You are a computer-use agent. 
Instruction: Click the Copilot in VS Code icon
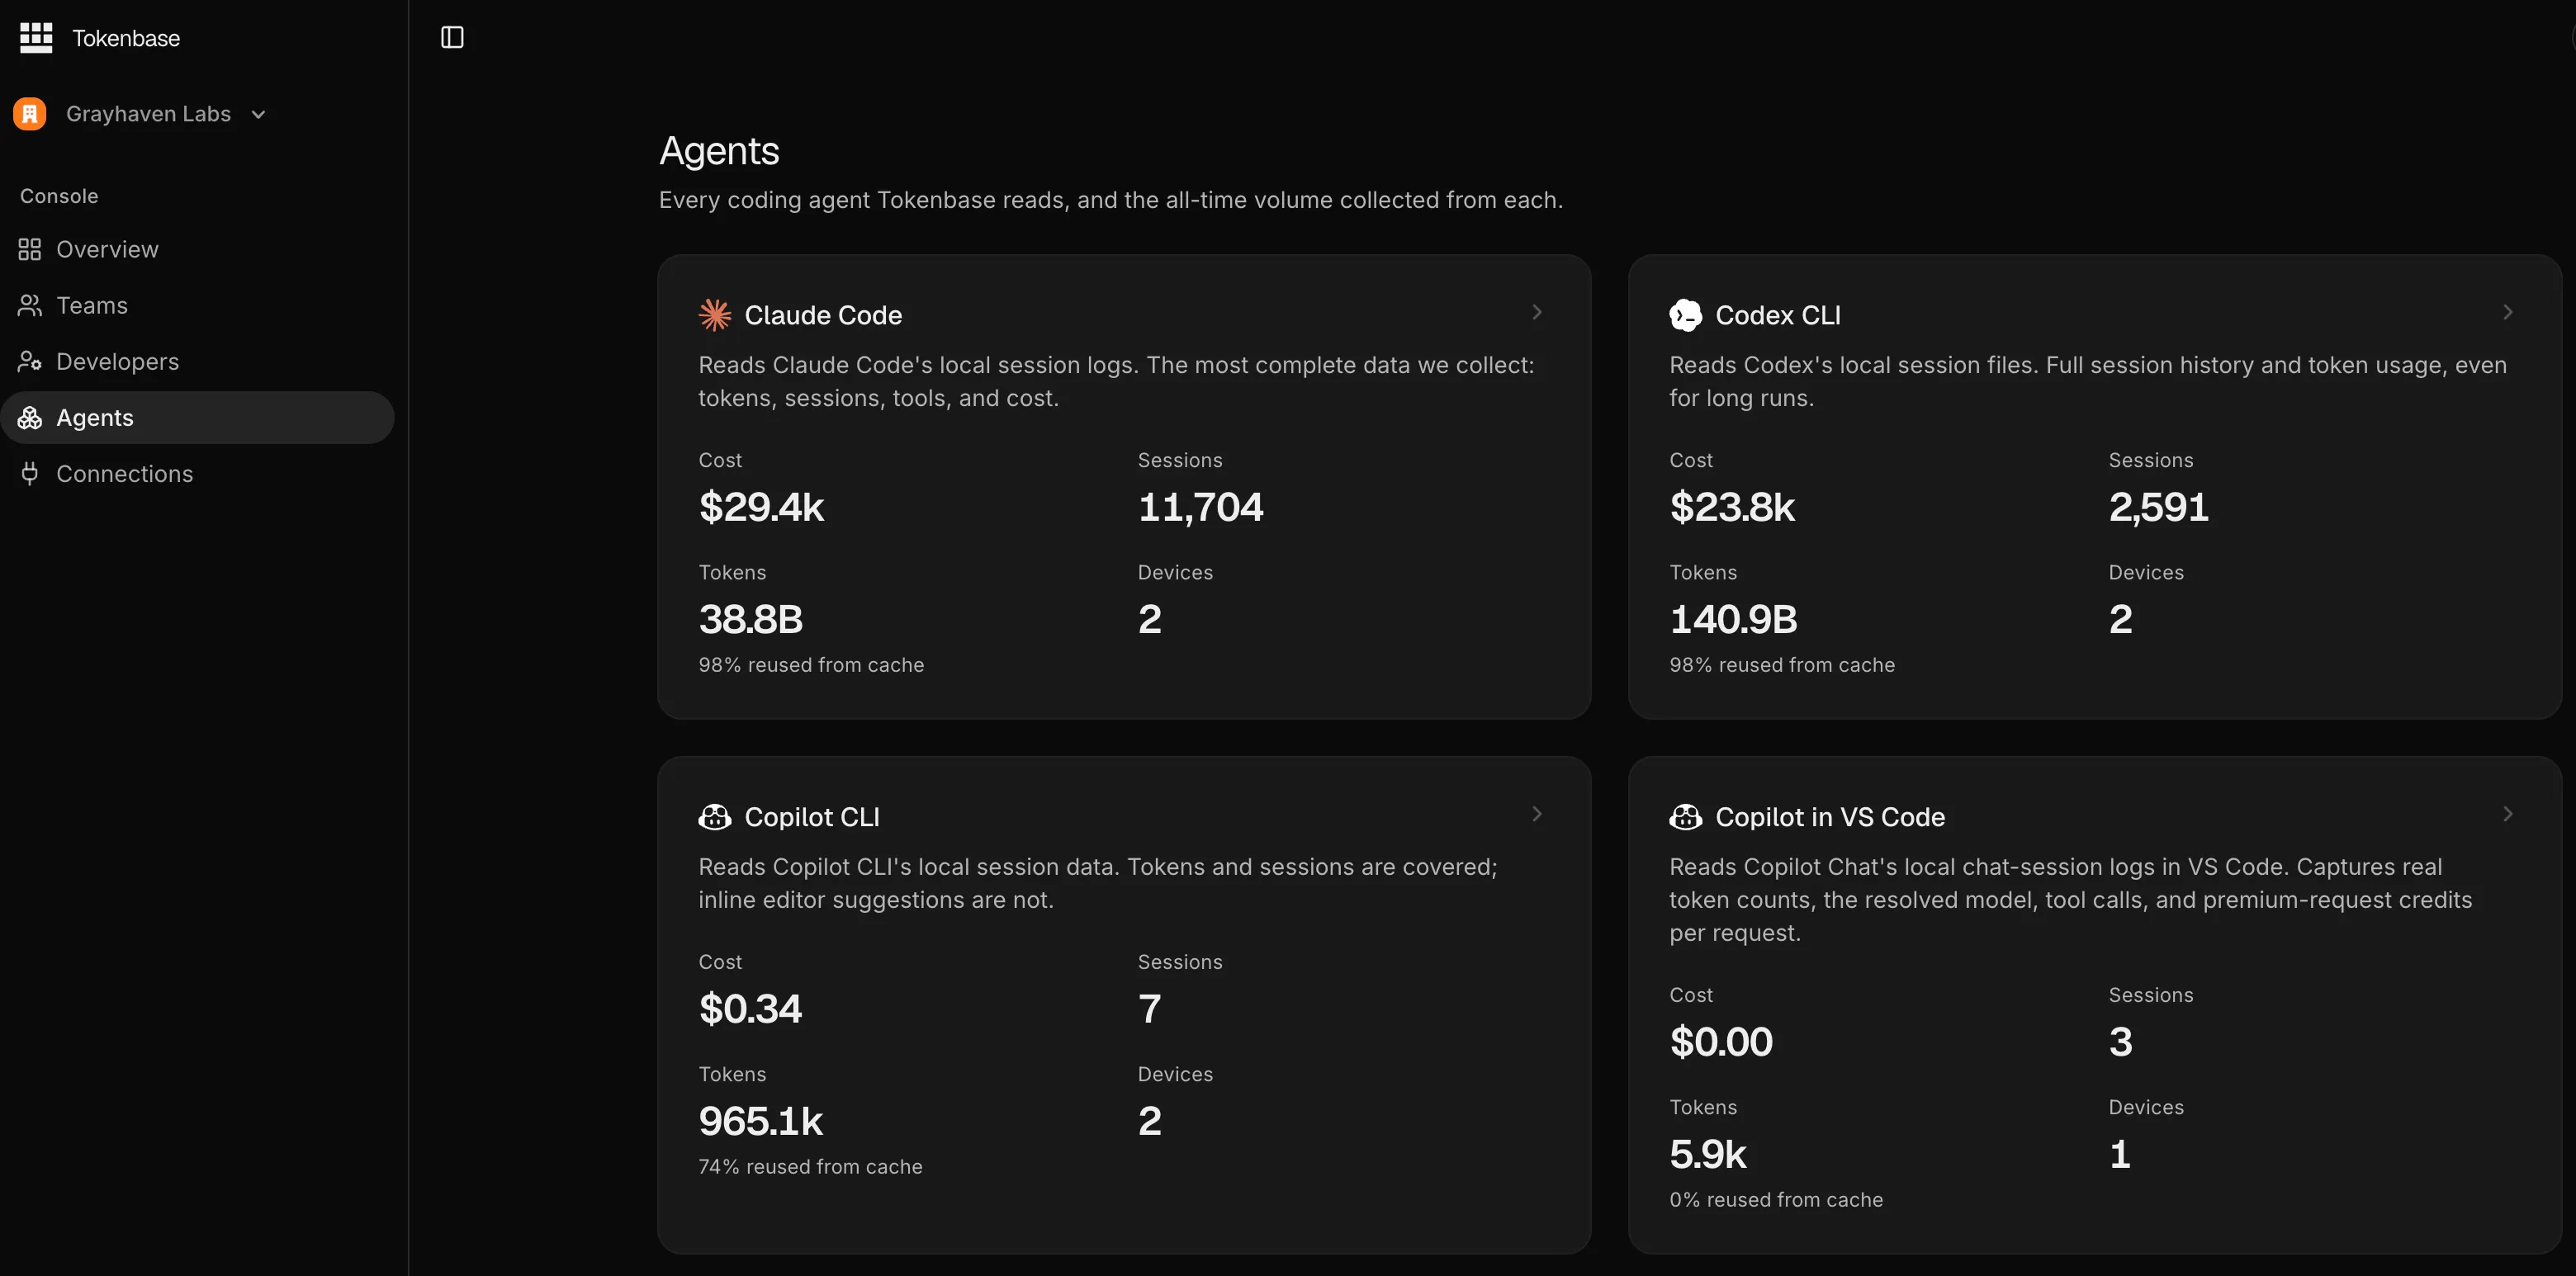coord(1685,817)
